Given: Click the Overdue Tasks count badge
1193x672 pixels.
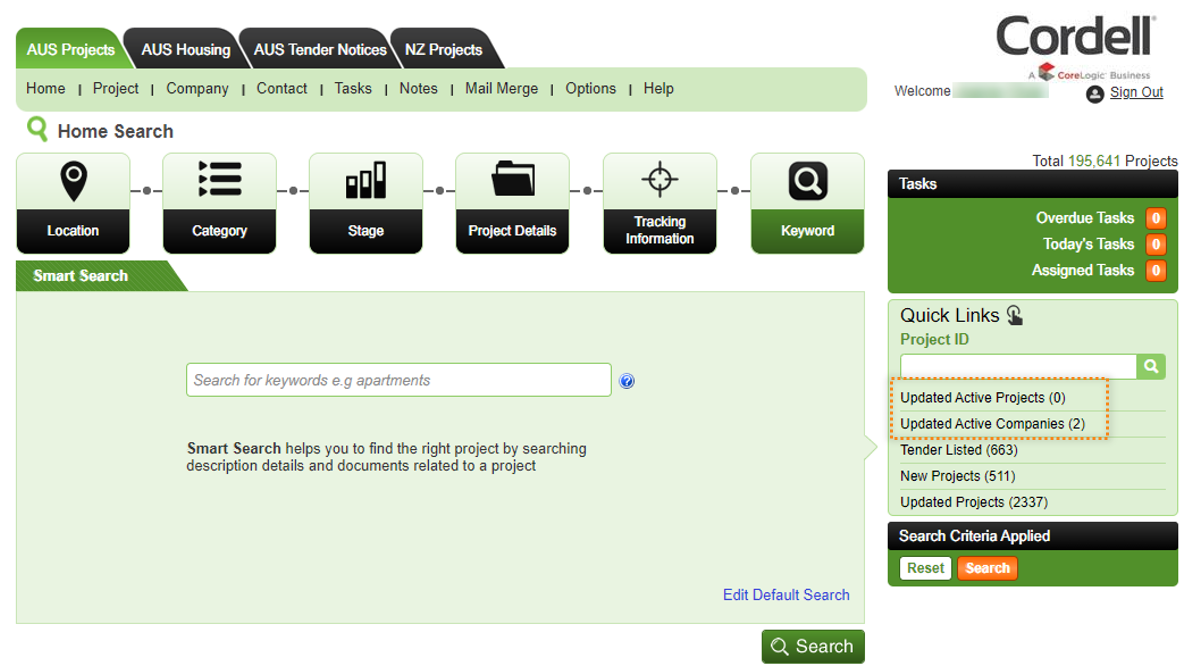Looking at the screenshot, I should [x=1156, y=218].
